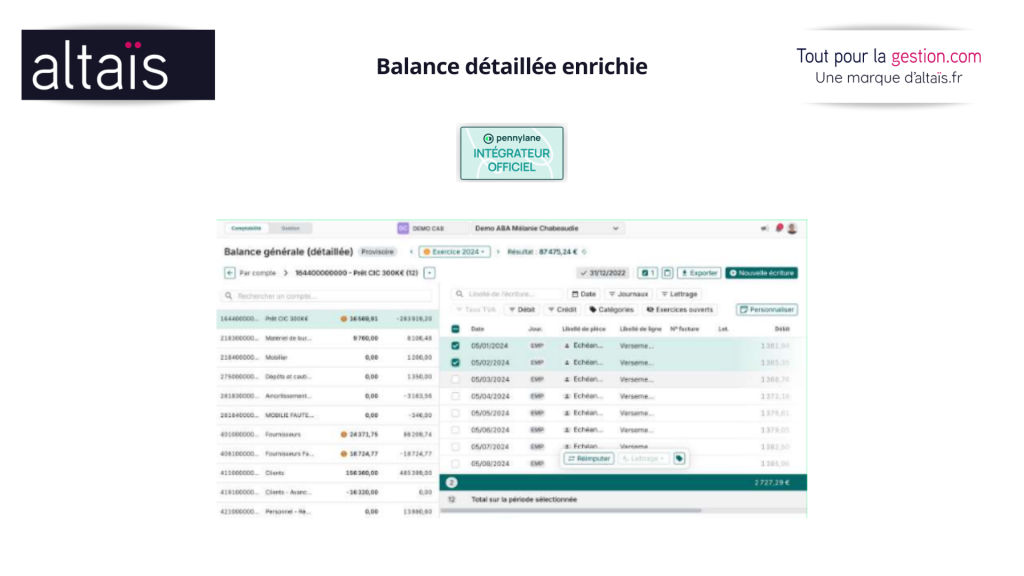The width and height of the screenshot is (1024, 576).
Task: Click the Pennylane Intégrateur Officiel badge
Action: (x=511, y=153)
